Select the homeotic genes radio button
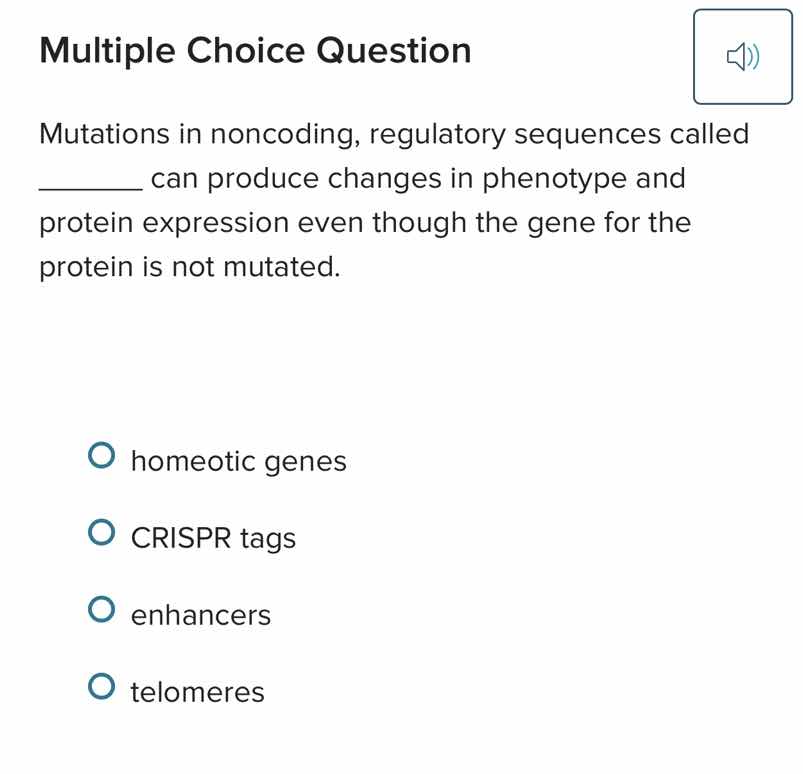 click(x=102, y=455)
